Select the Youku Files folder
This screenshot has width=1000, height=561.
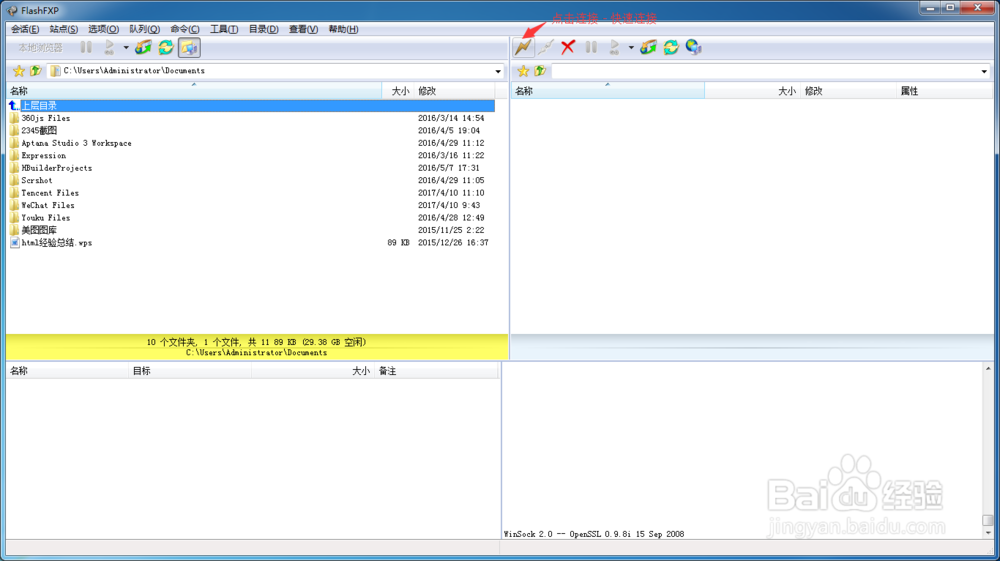point(251,217)
